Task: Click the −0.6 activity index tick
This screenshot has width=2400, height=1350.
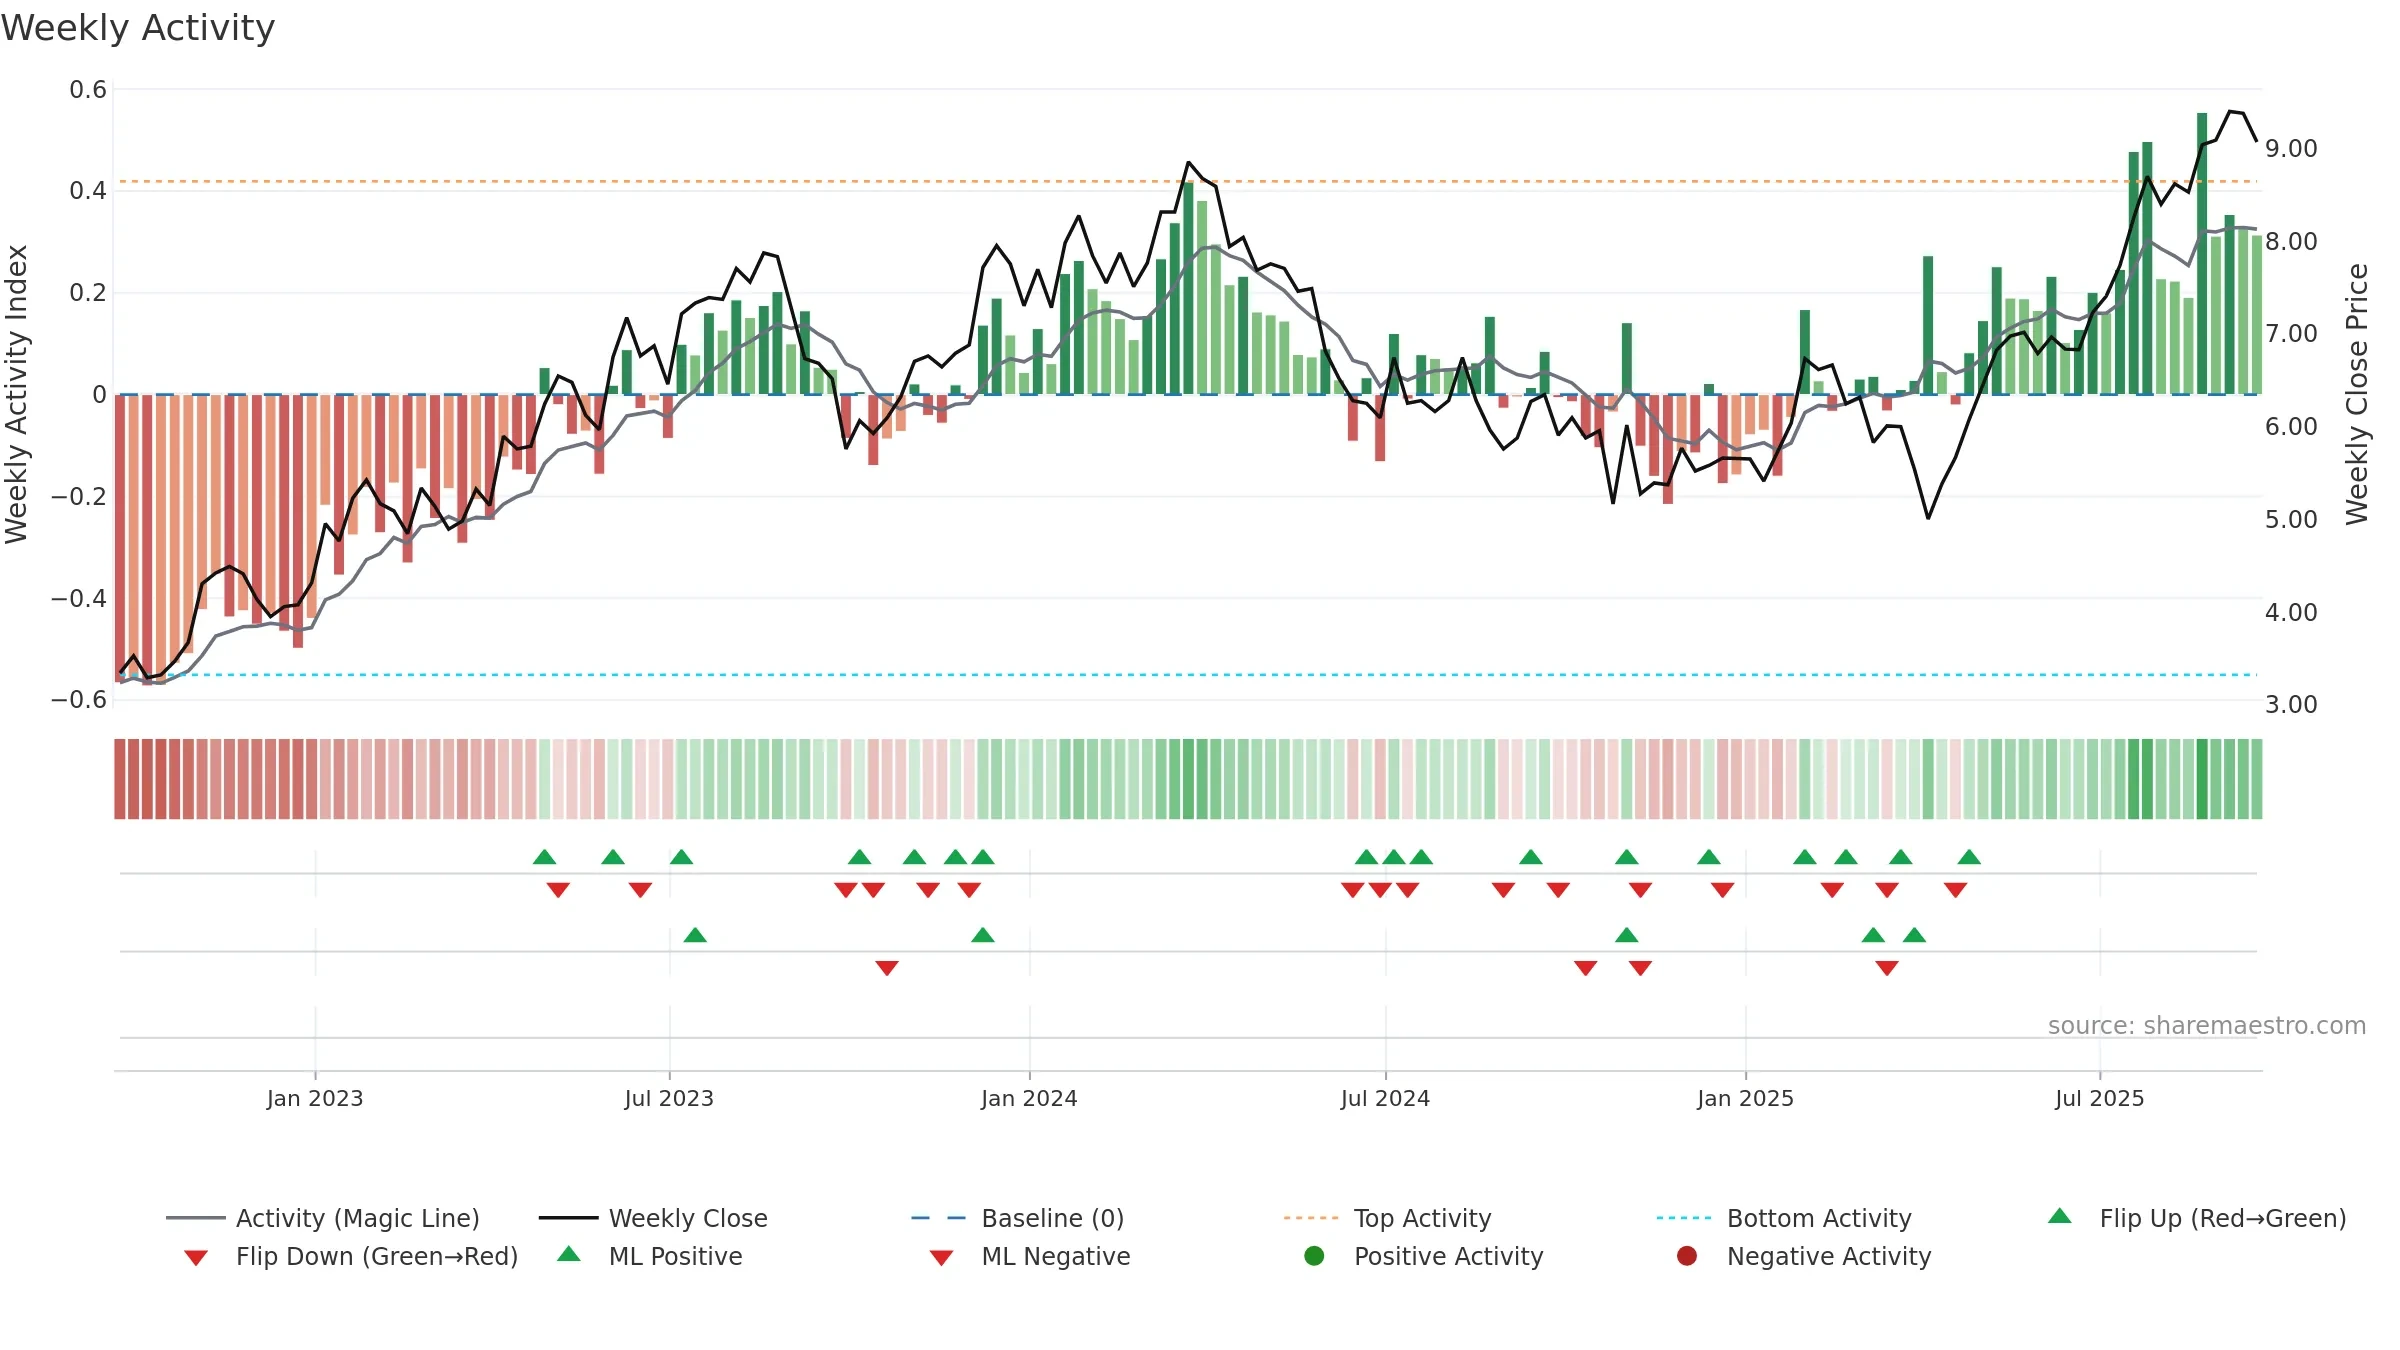Action: click(79, 700)
